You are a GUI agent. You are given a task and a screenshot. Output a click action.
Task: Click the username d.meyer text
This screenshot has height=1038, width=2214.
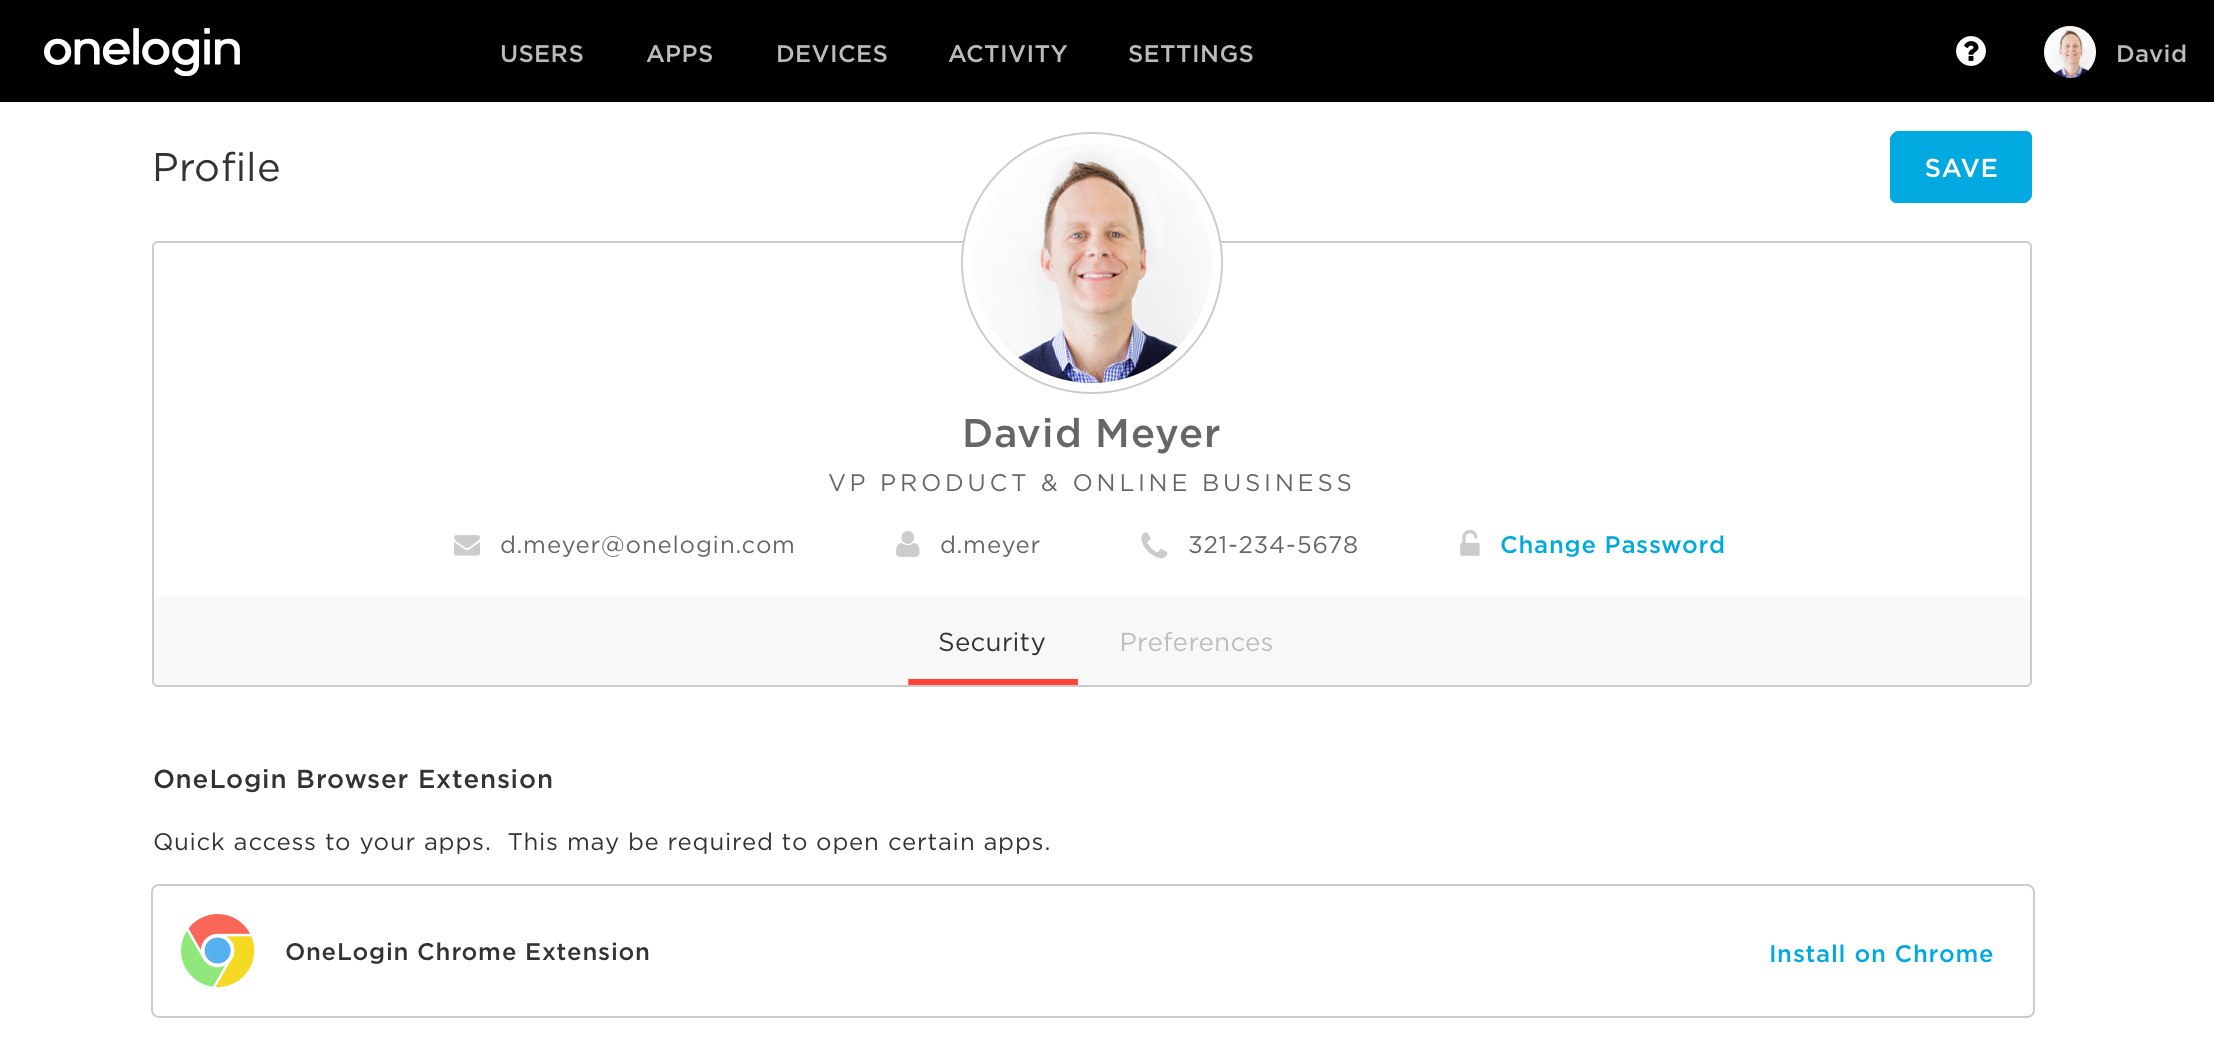pyautogui.click(x=990, y=545)
